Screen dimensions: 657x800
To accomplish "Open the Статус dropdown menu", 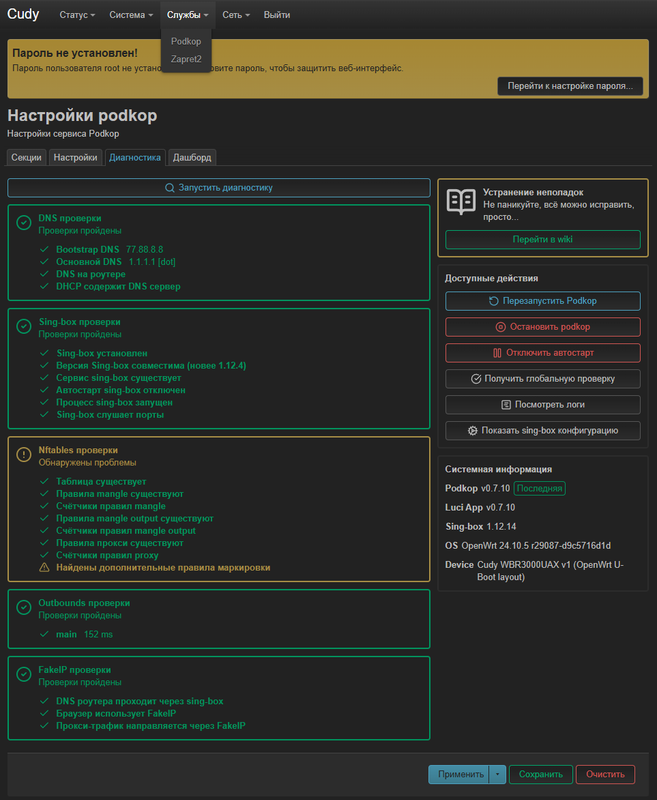I will (x=77, y=15).
